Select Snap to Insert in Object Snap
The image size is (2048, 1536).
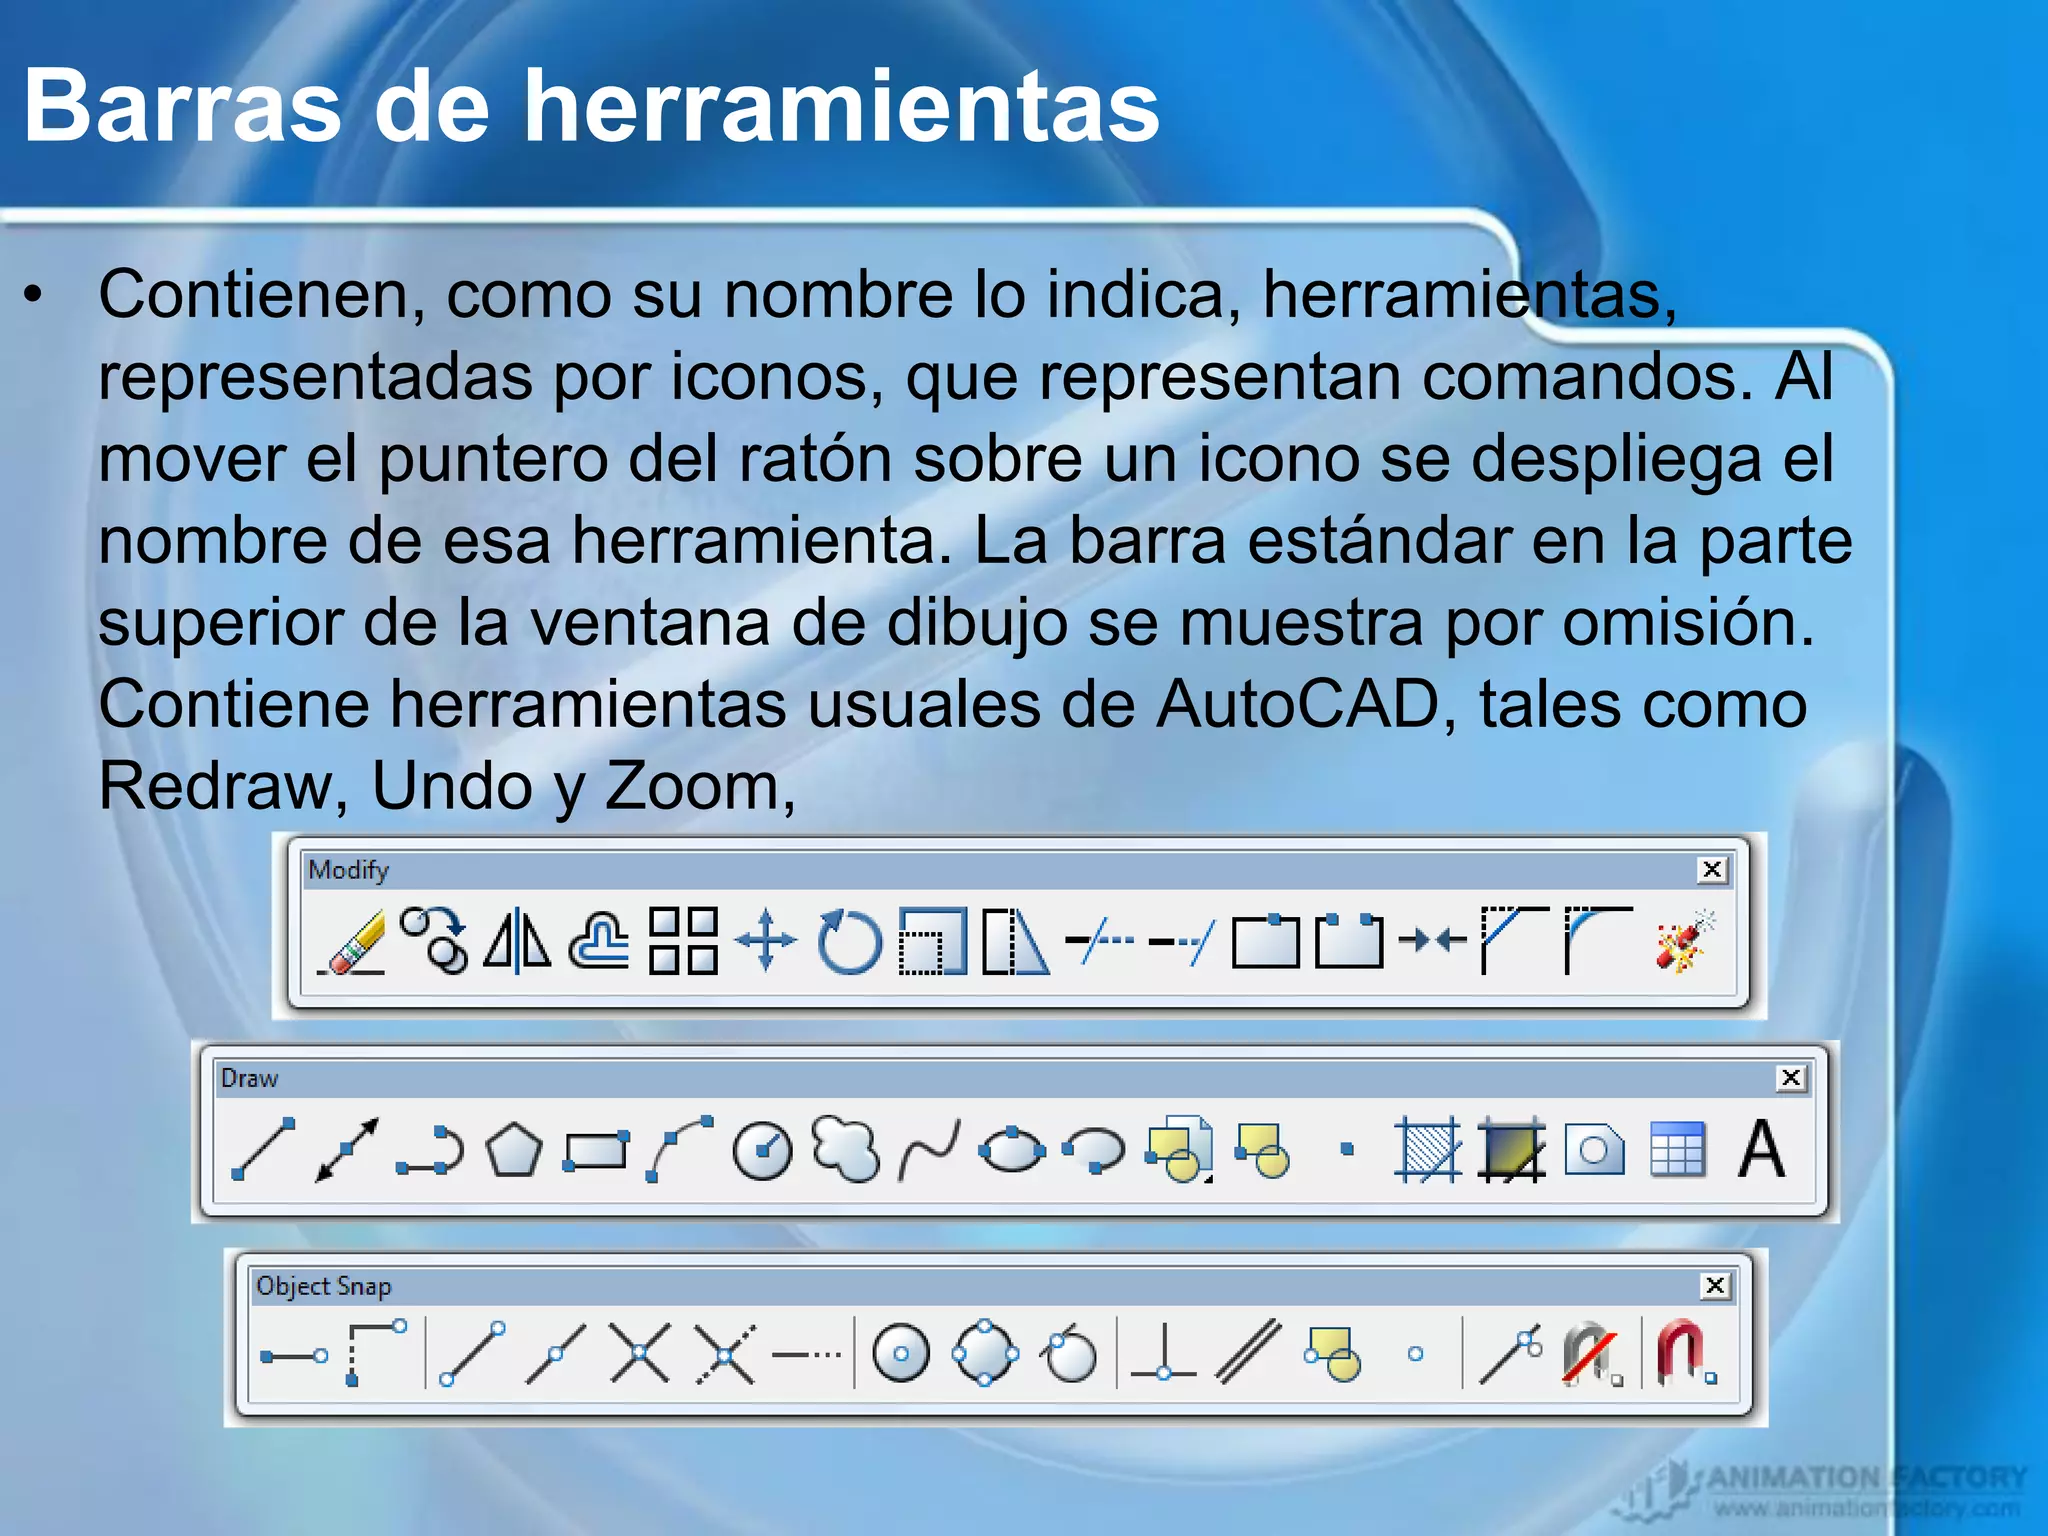[1333, 1354]
